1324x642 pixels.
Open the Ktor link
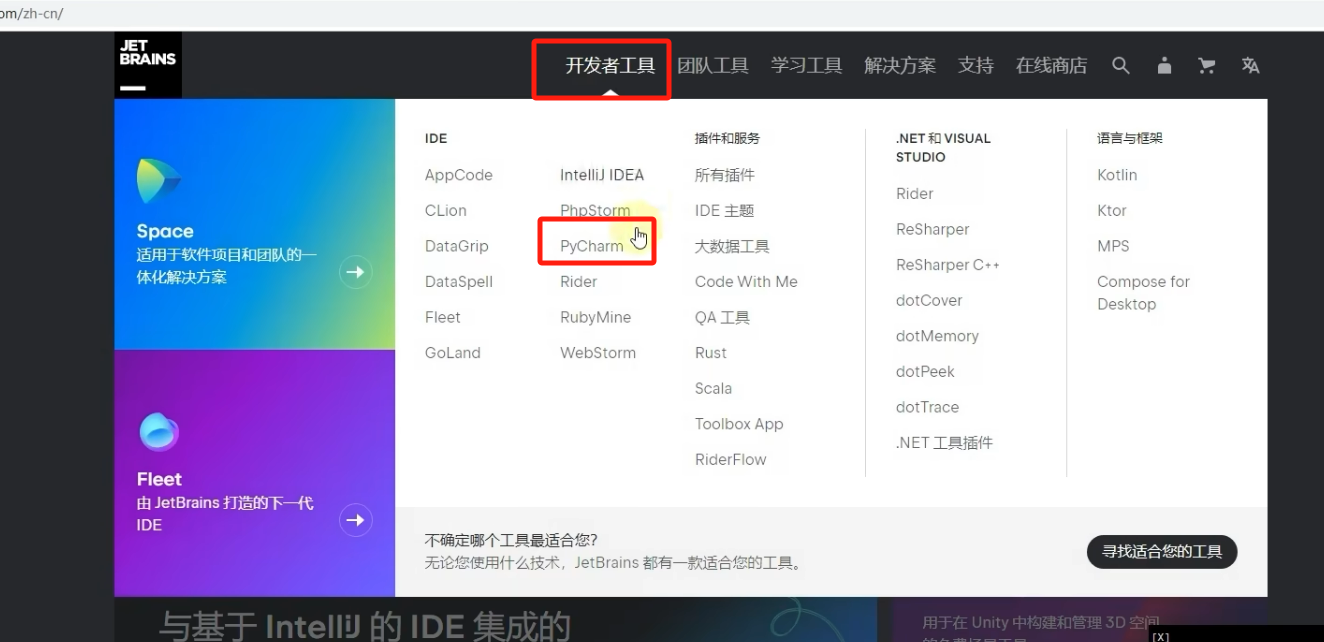[x=1112, y=211]
